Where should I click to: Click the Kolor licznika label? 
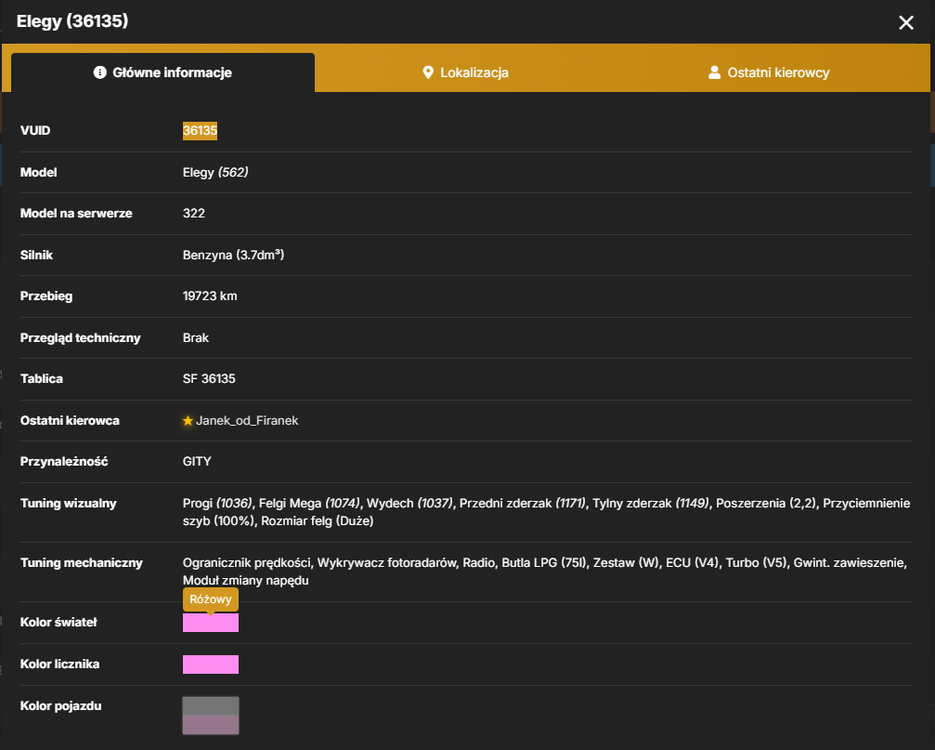pos(60,664)
